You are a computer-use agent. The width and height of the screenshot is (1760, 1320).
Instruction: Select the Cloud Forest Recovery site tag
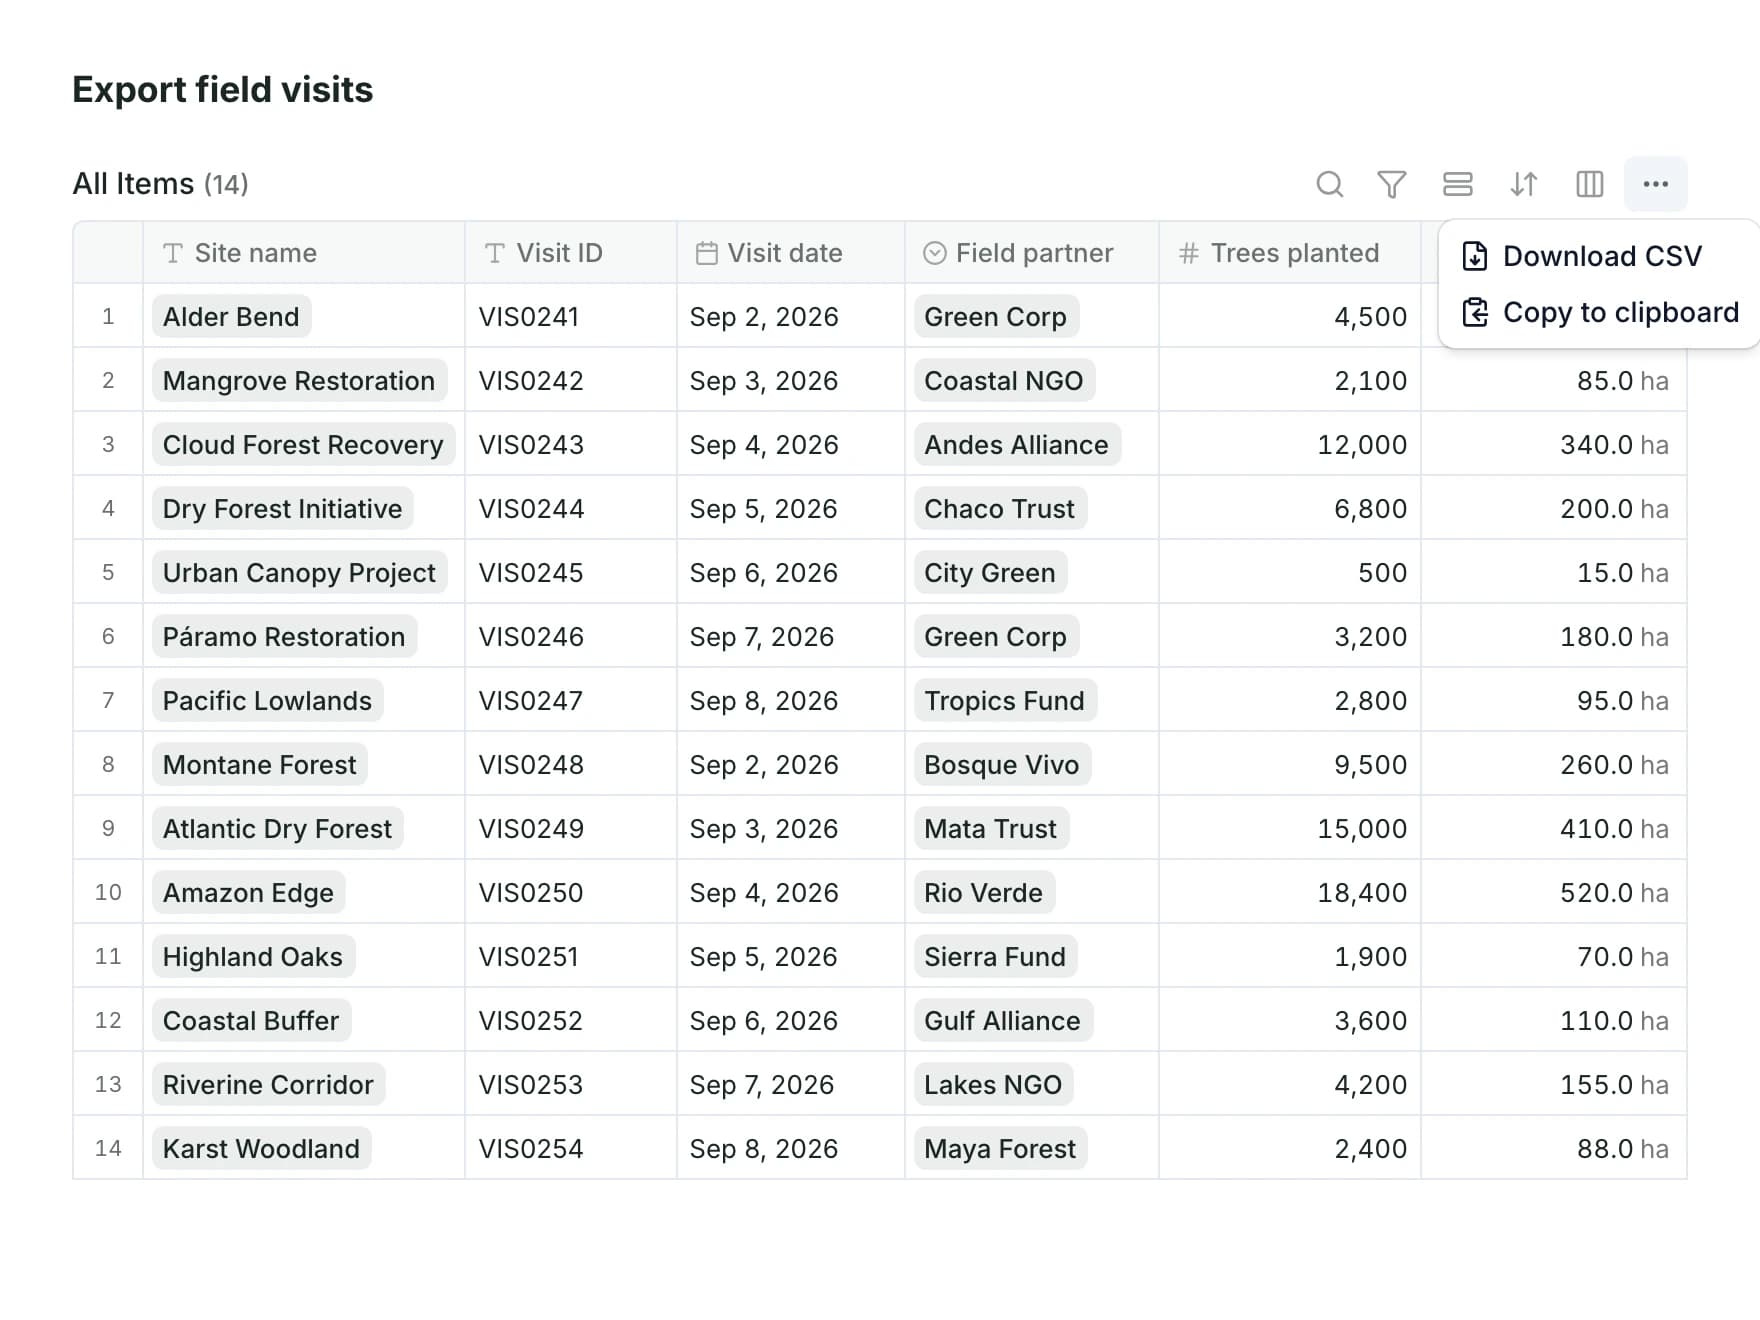point(303,445)
